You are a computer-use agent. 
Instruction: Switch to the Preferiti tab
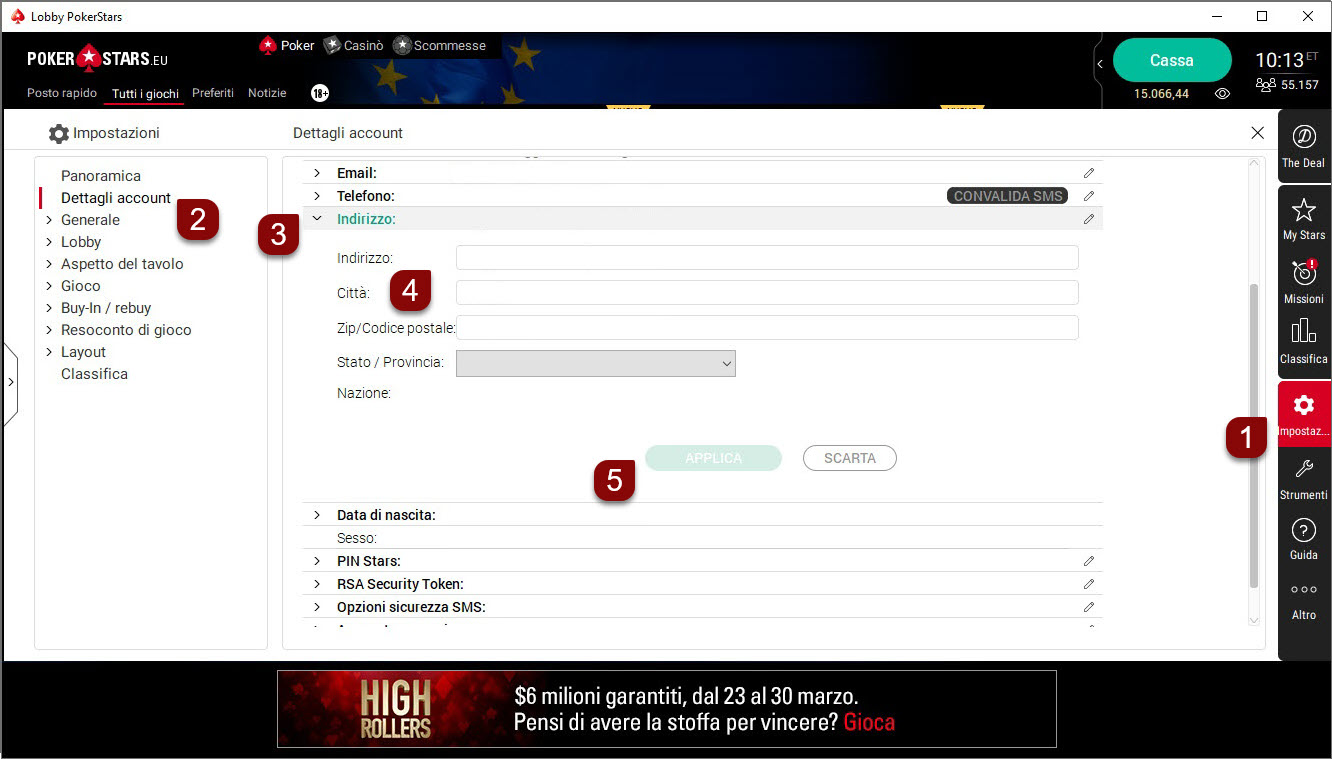(212, 93)
